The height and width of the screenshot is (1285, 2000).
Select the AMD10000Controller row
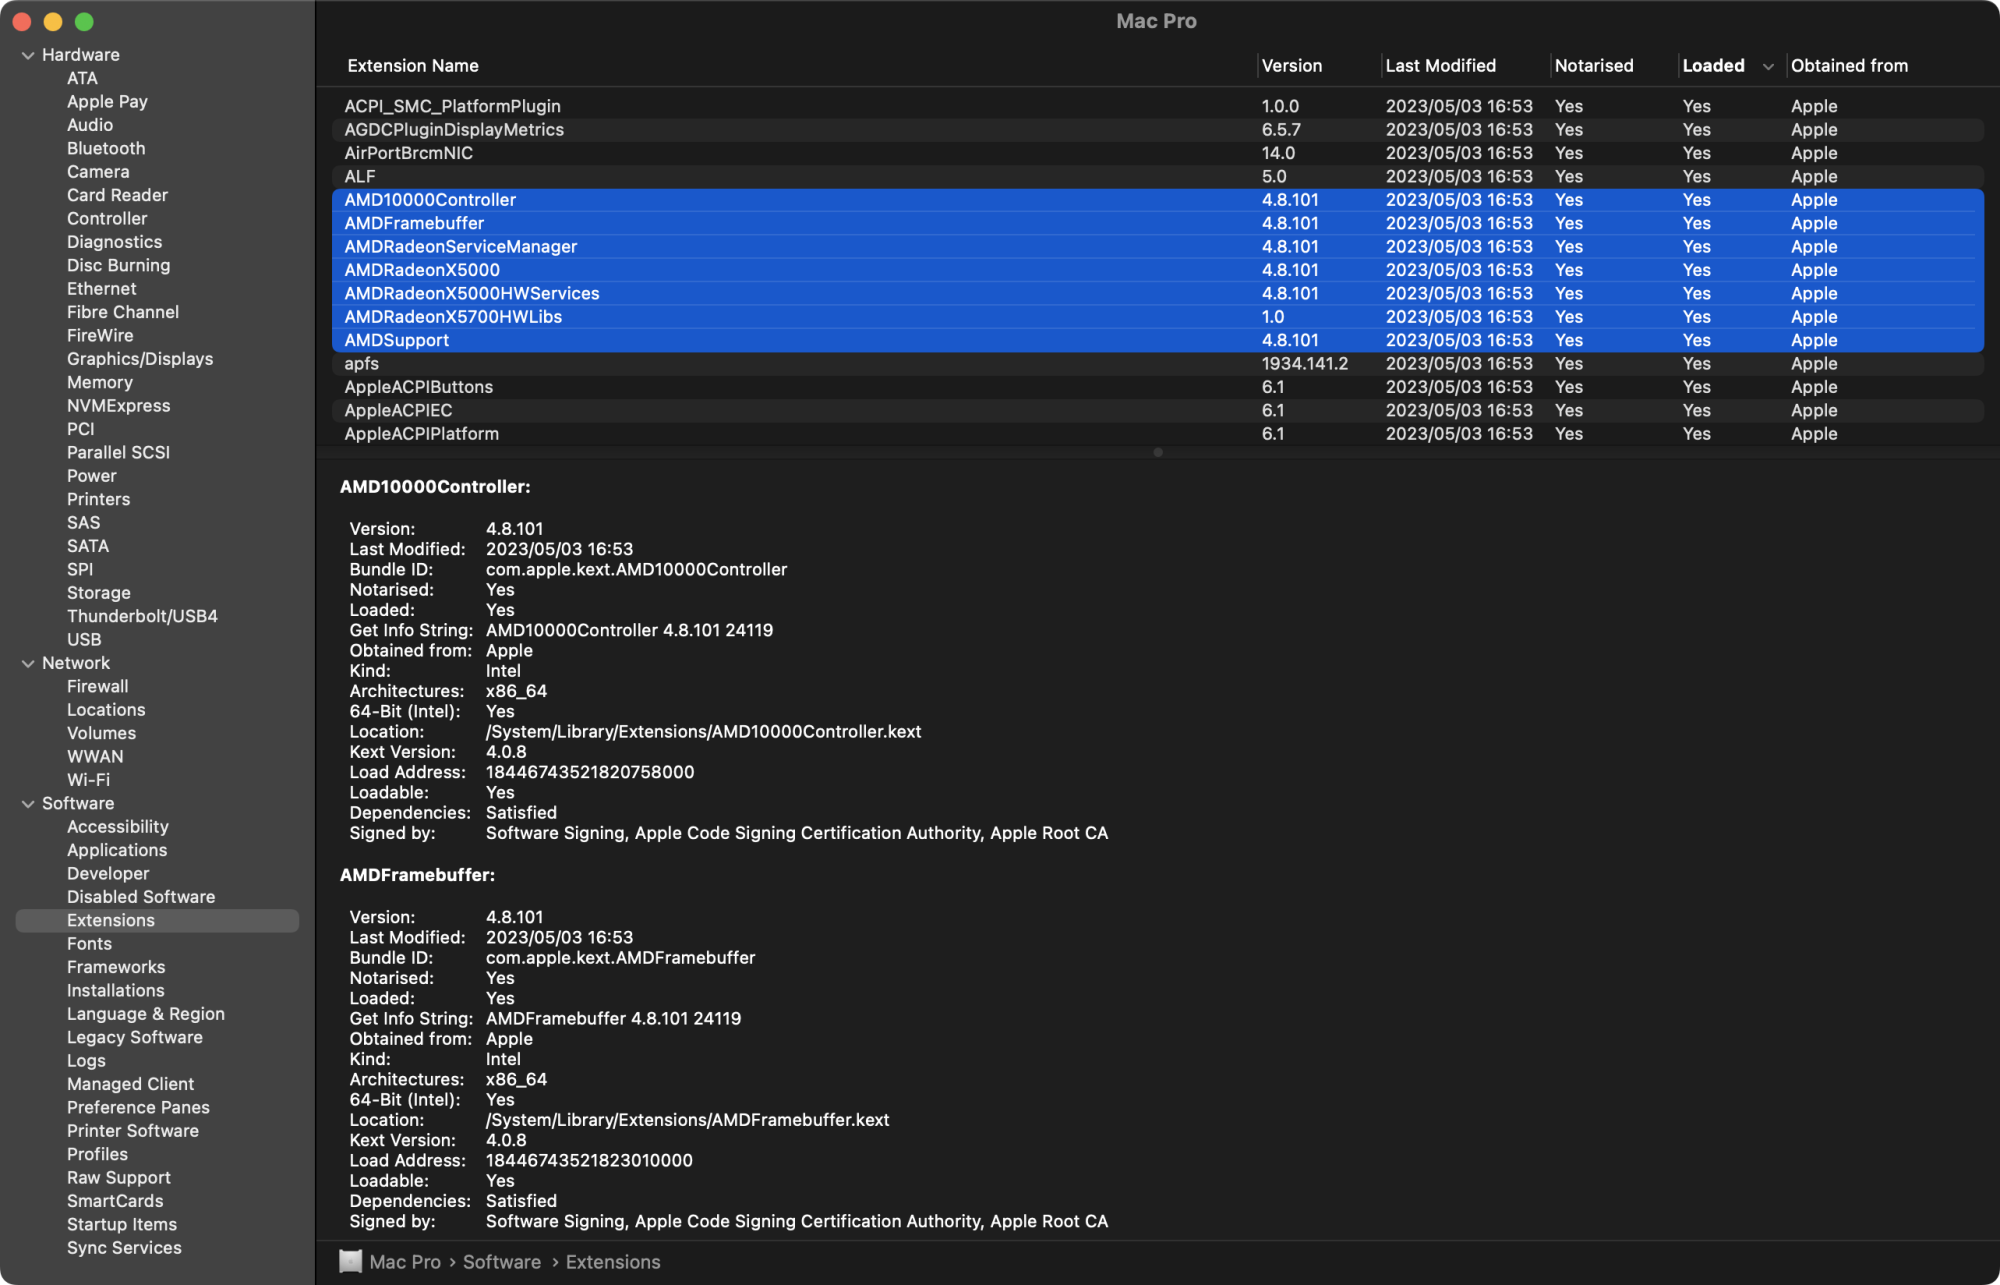[1157, 200]
